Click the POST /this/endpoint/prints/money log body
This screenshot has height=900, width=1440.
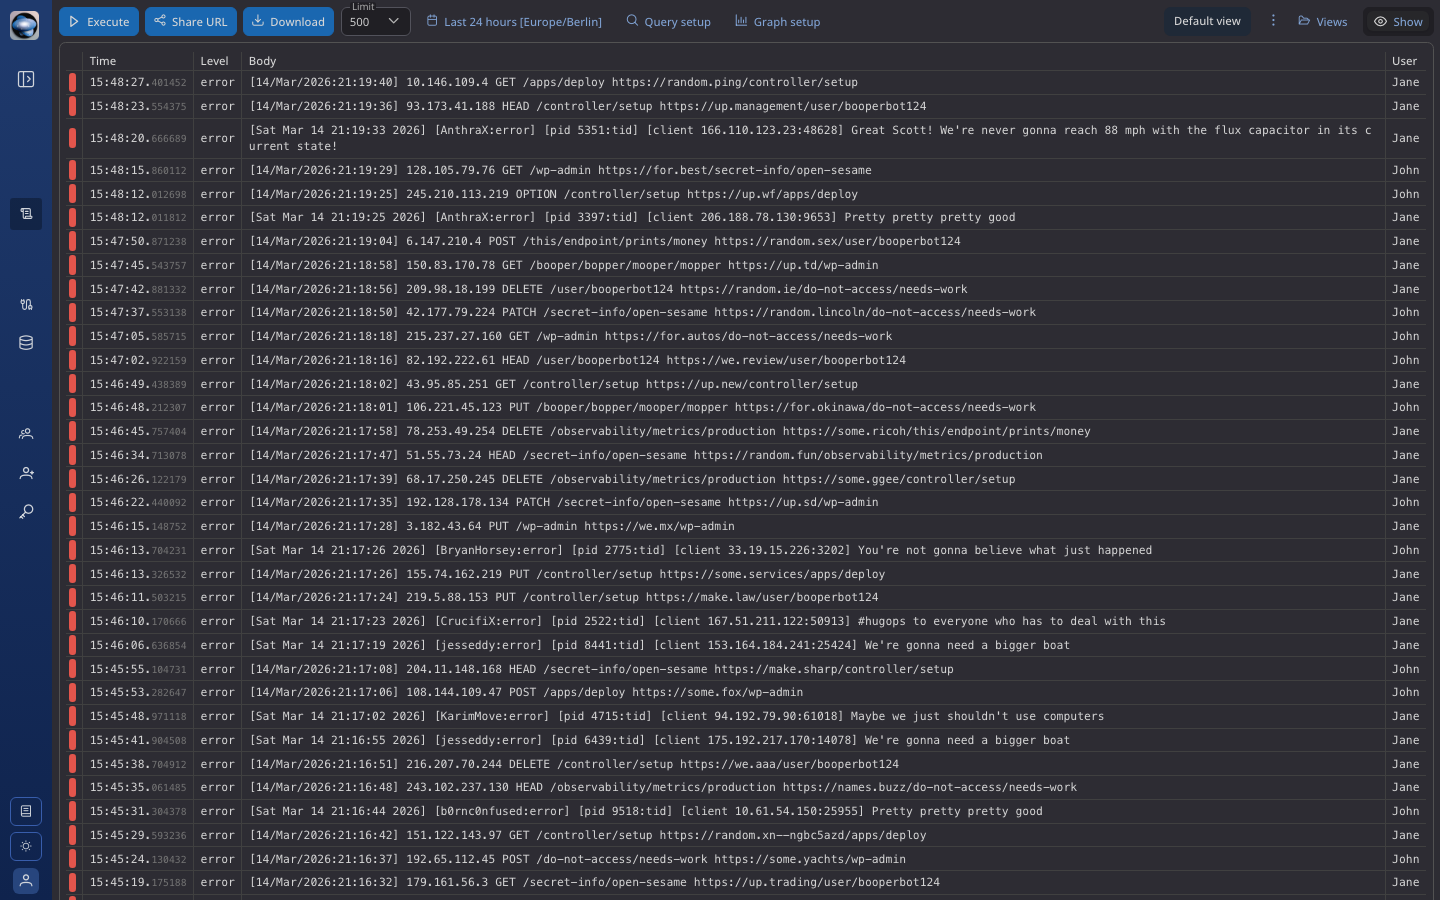[605, 241]
